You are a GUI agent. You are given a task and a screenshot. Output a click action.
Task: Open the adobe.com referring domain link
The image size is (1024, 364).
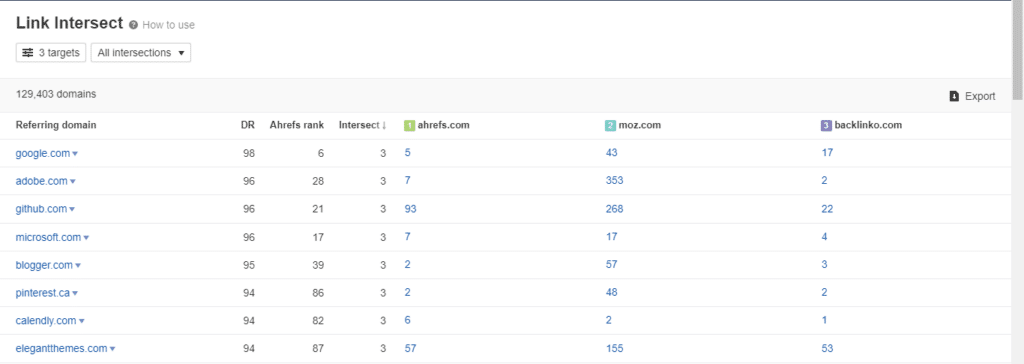pos(42,181)
